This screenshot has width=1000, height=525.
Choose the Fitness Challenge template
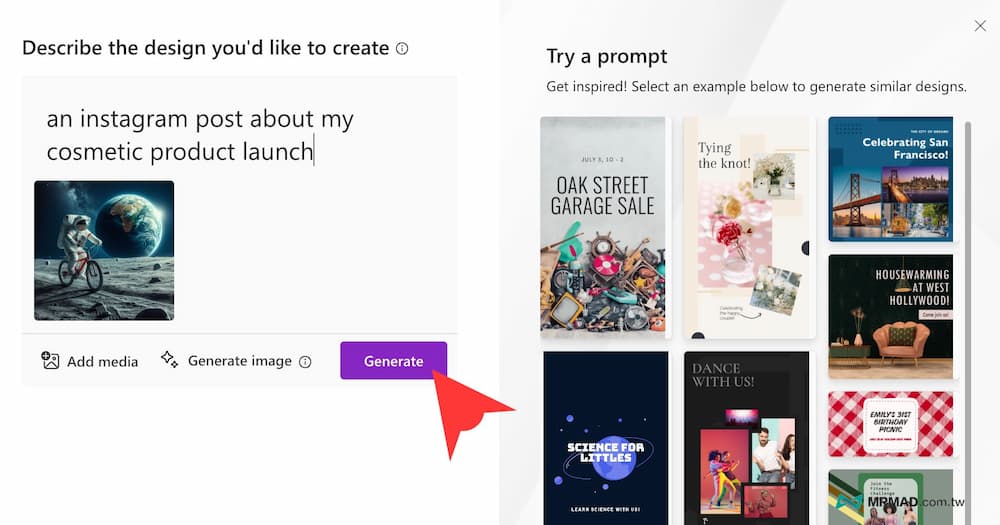[x=890, y=497]
